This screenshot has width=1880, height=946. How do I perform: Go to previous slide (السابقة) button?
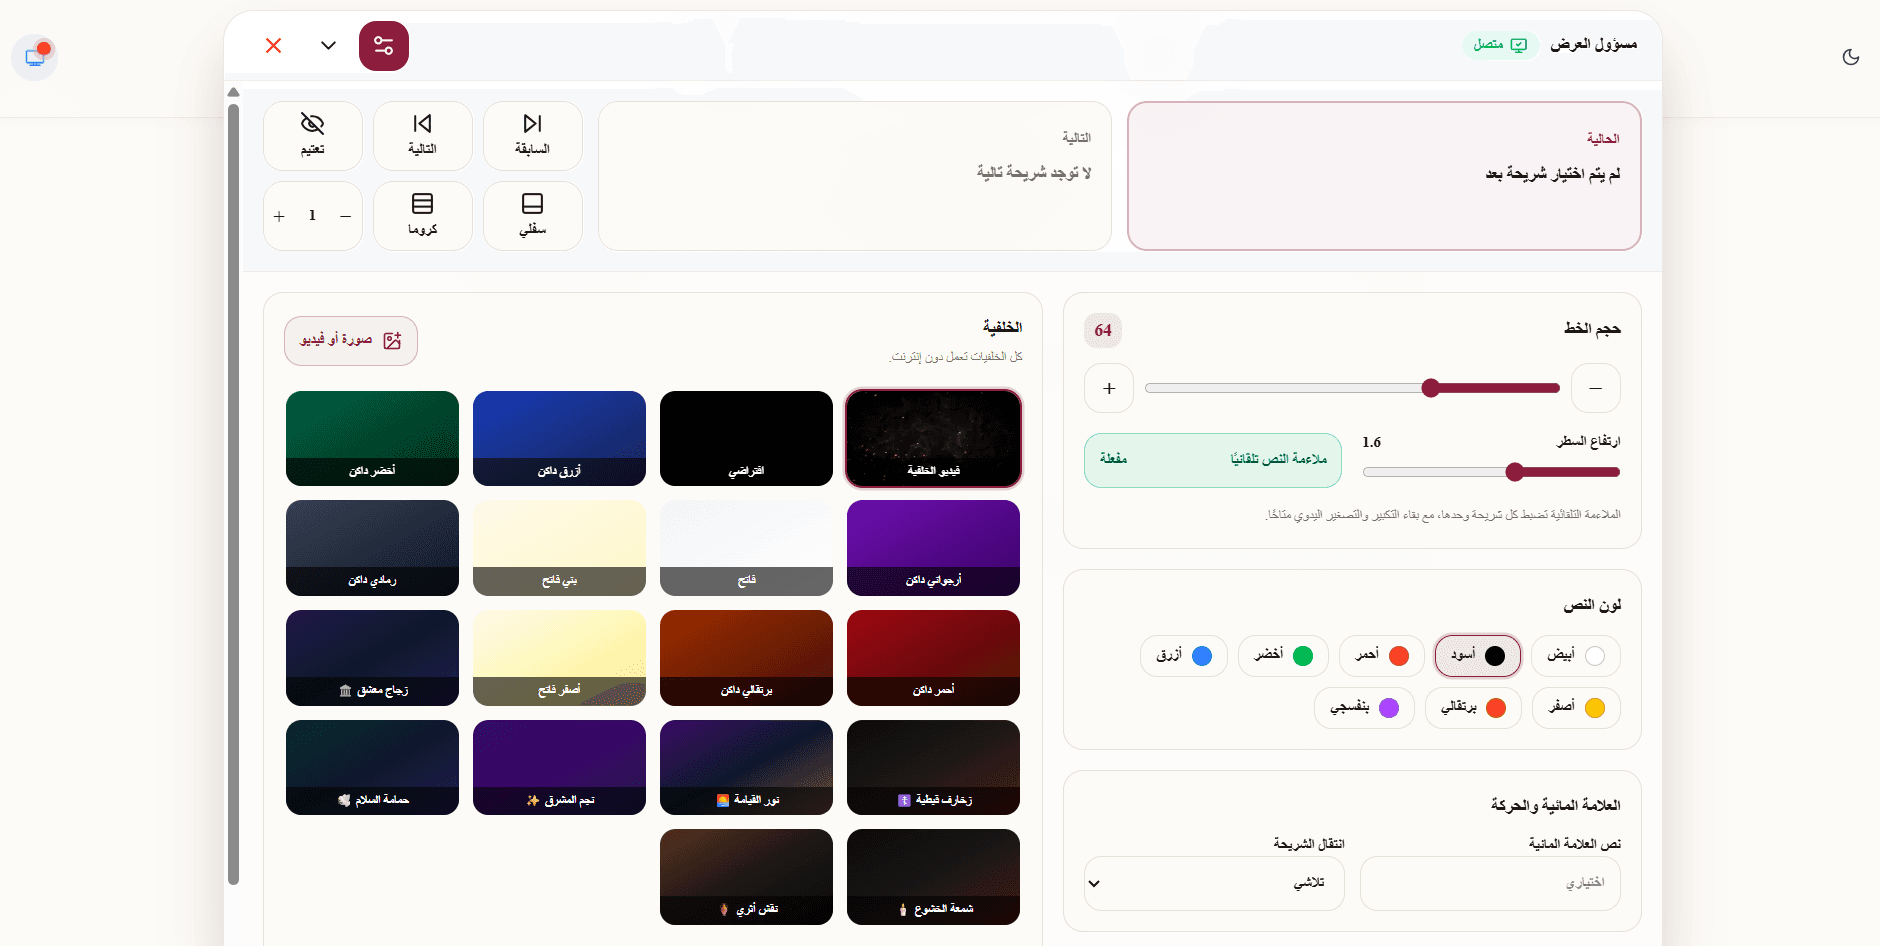click(533, 136)
